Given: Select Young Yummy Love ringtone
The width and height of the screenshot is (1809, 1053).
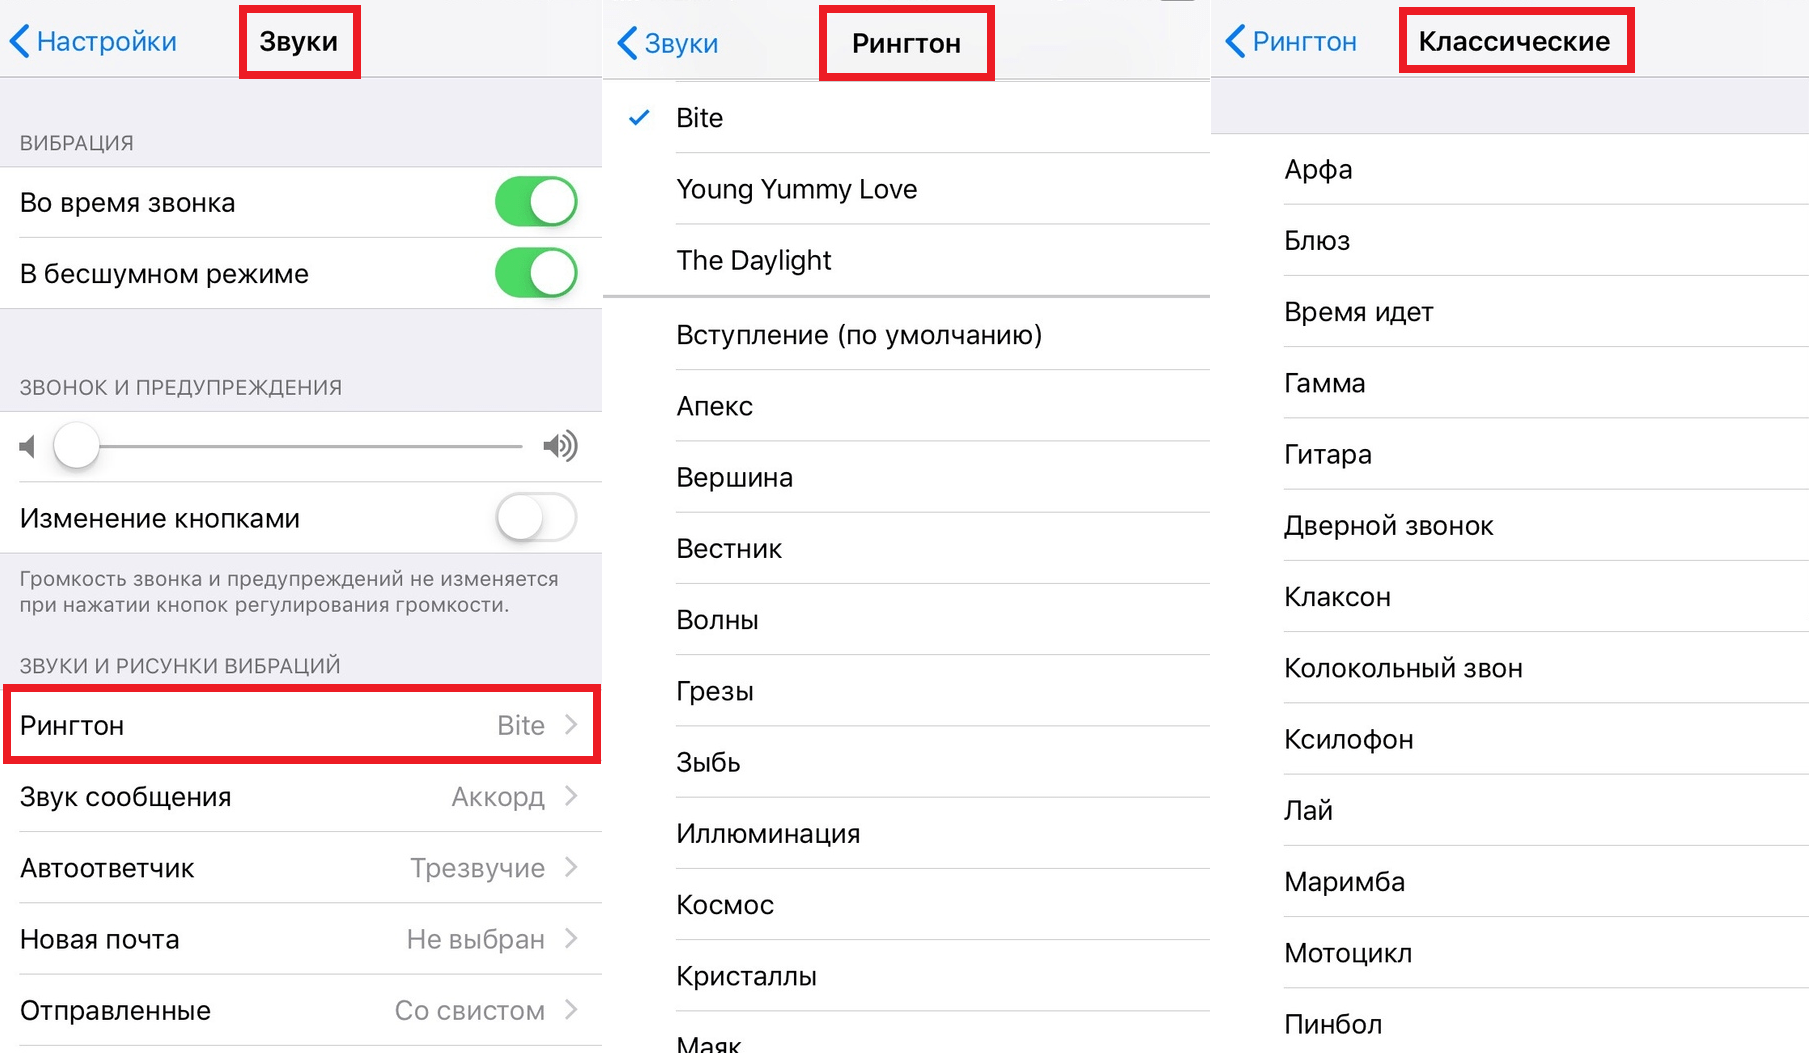Looking at the screenshot, I should tap(906, 189).
